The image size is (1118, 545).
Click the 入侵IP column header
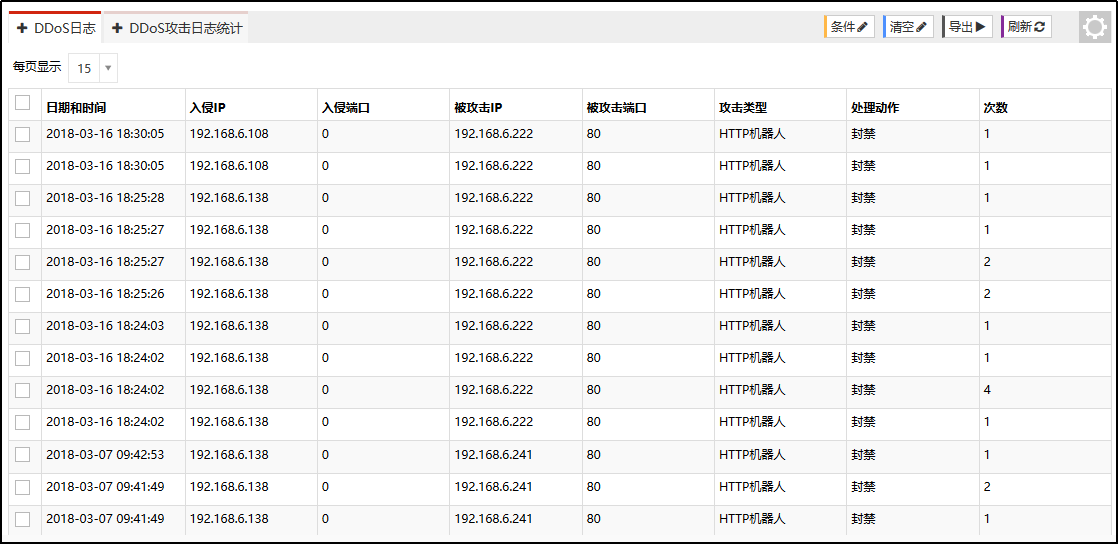208,108
